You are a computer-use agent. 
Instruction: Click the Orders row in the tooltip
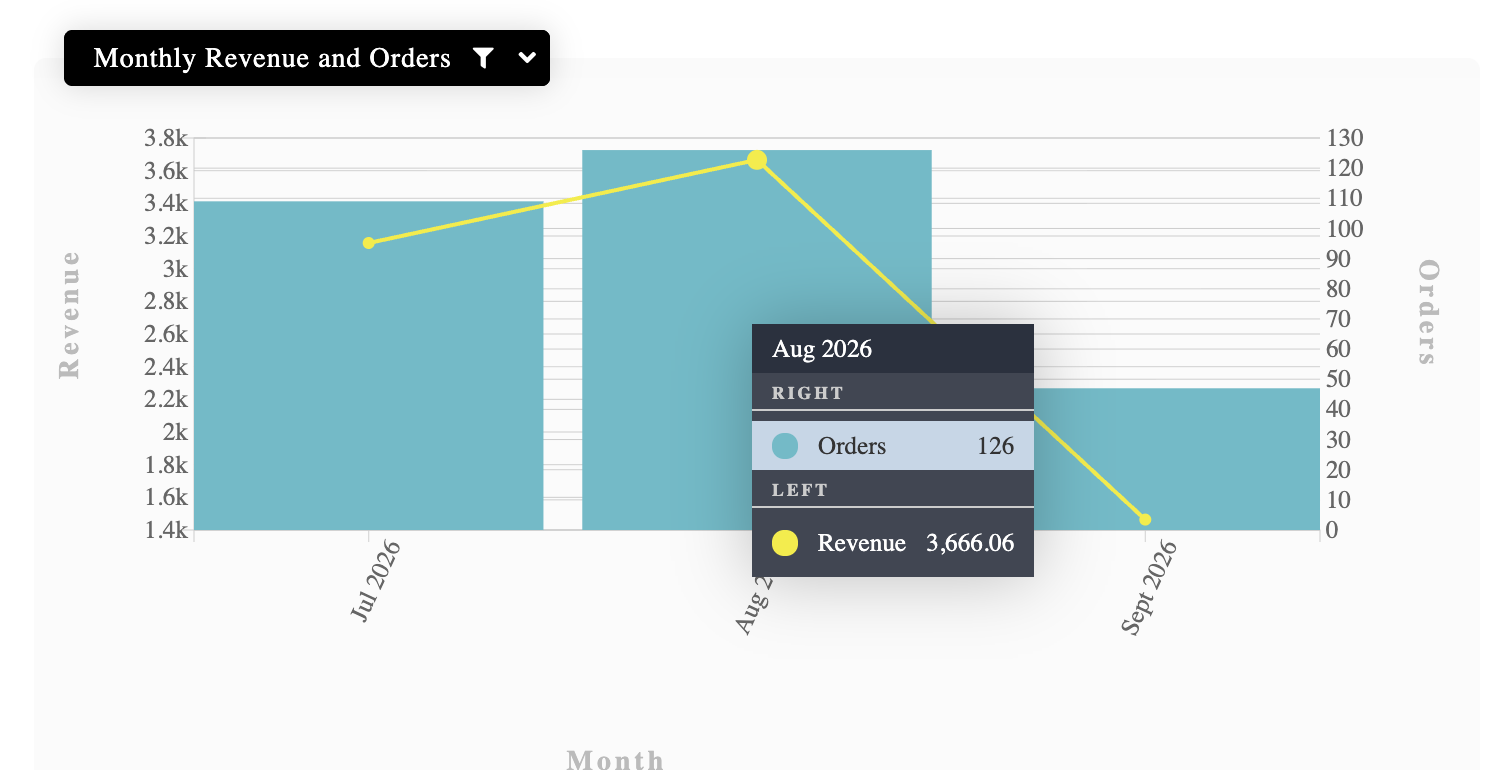point(893,446)
